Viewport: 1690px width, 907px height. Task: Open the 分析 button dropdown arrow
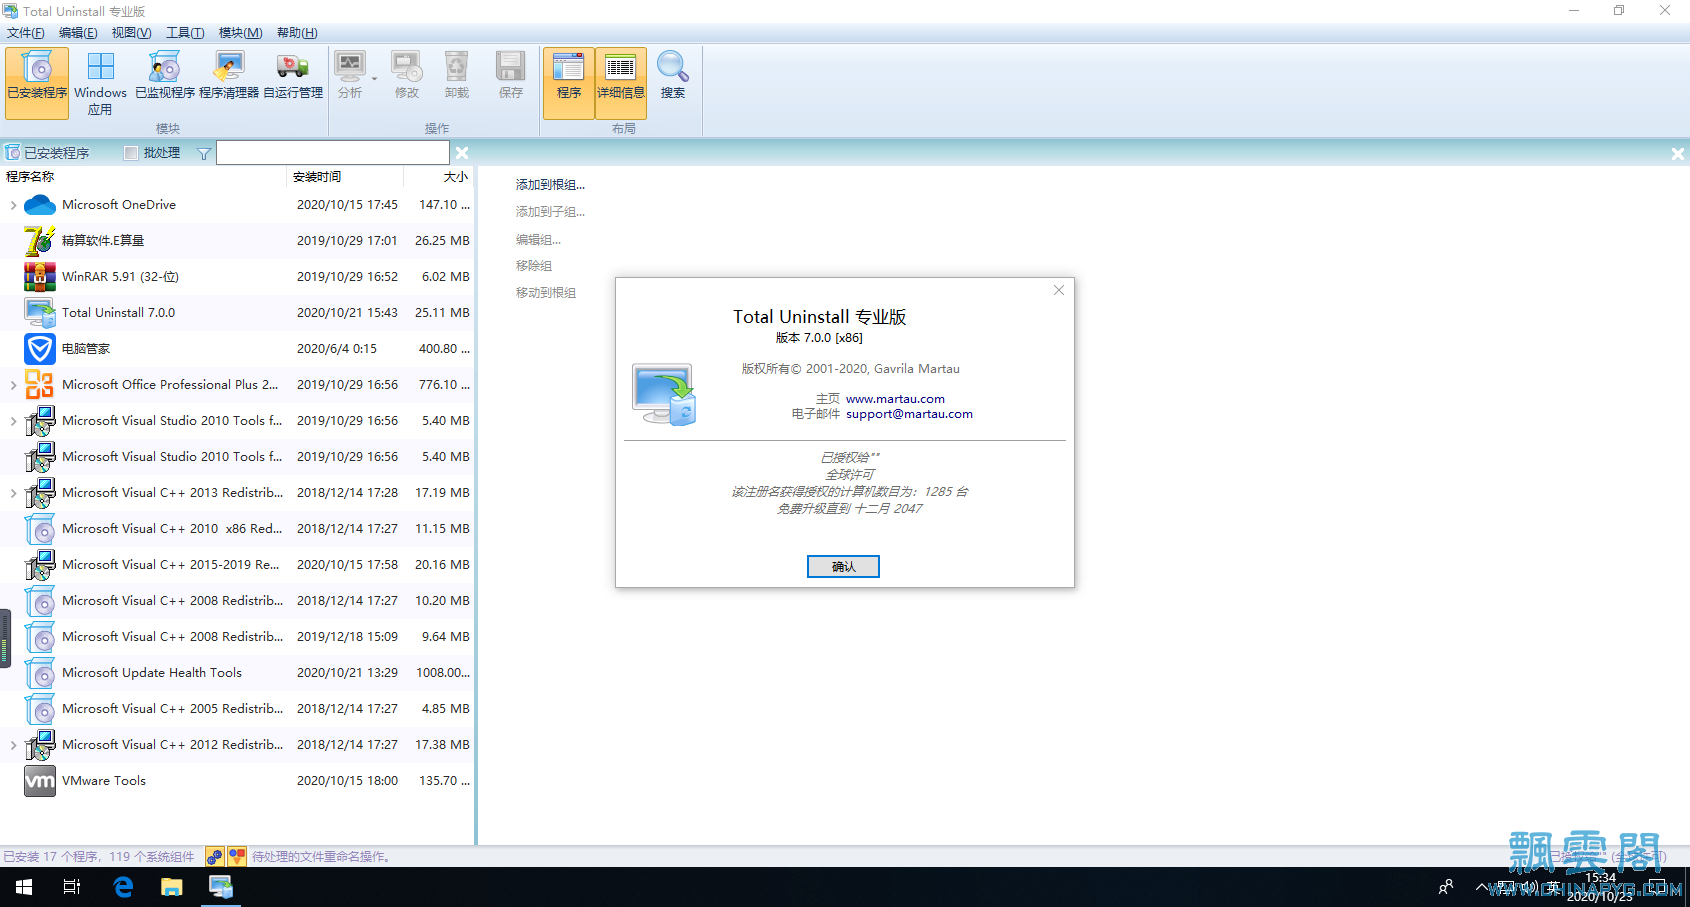coord(375,78)
